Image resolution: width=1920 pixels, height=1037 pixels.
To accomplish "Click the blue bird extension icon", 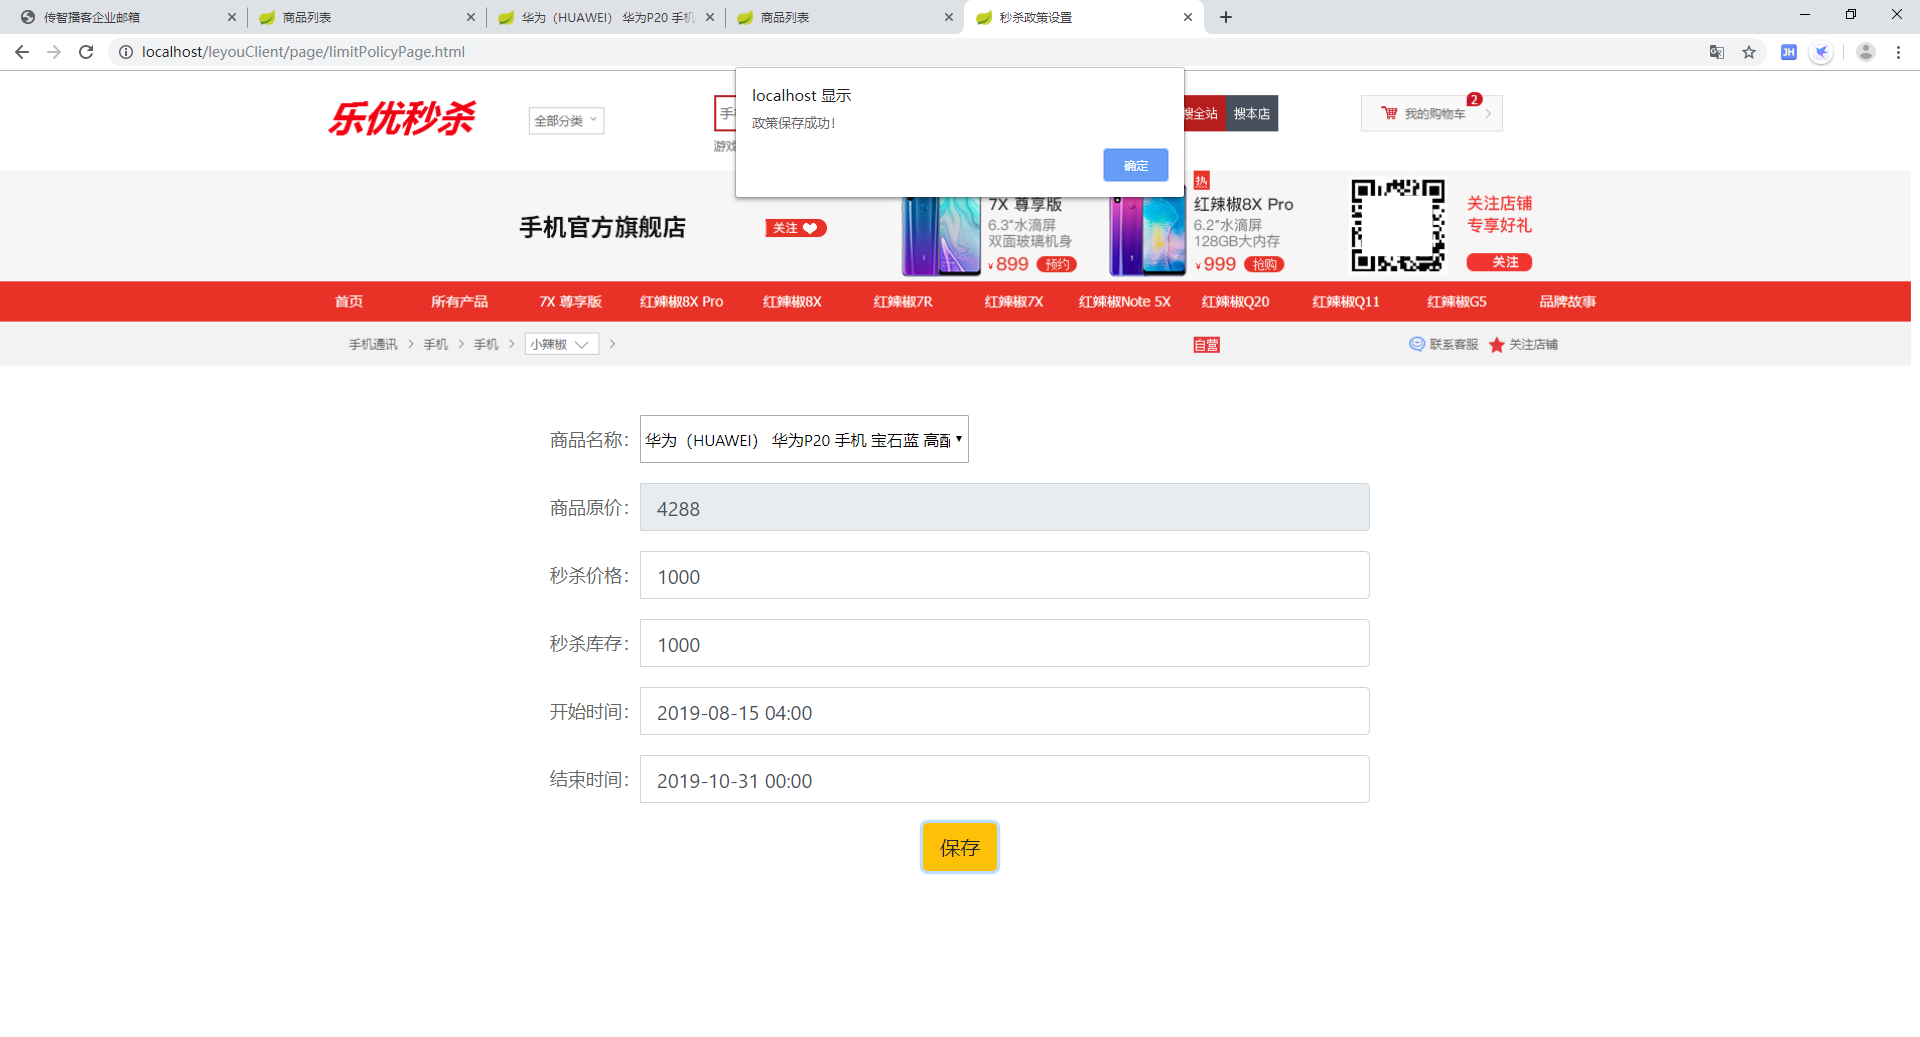I will point(1822,52).
